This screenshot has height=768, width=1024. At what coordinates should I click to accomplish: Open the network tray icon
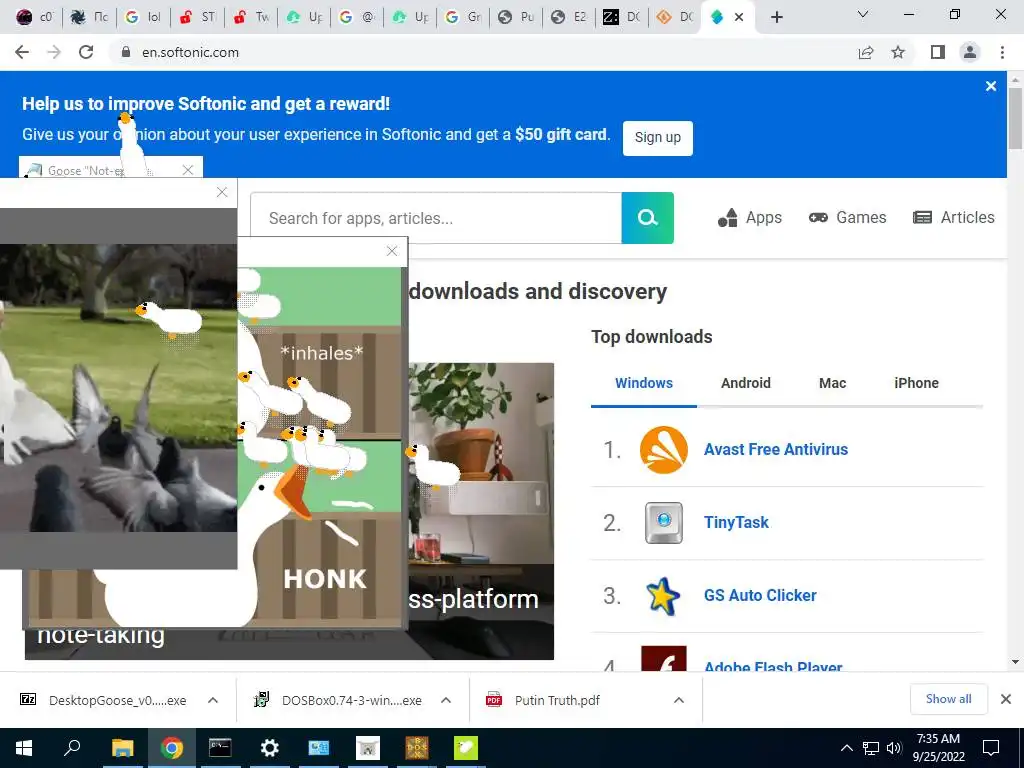[871, 748]
